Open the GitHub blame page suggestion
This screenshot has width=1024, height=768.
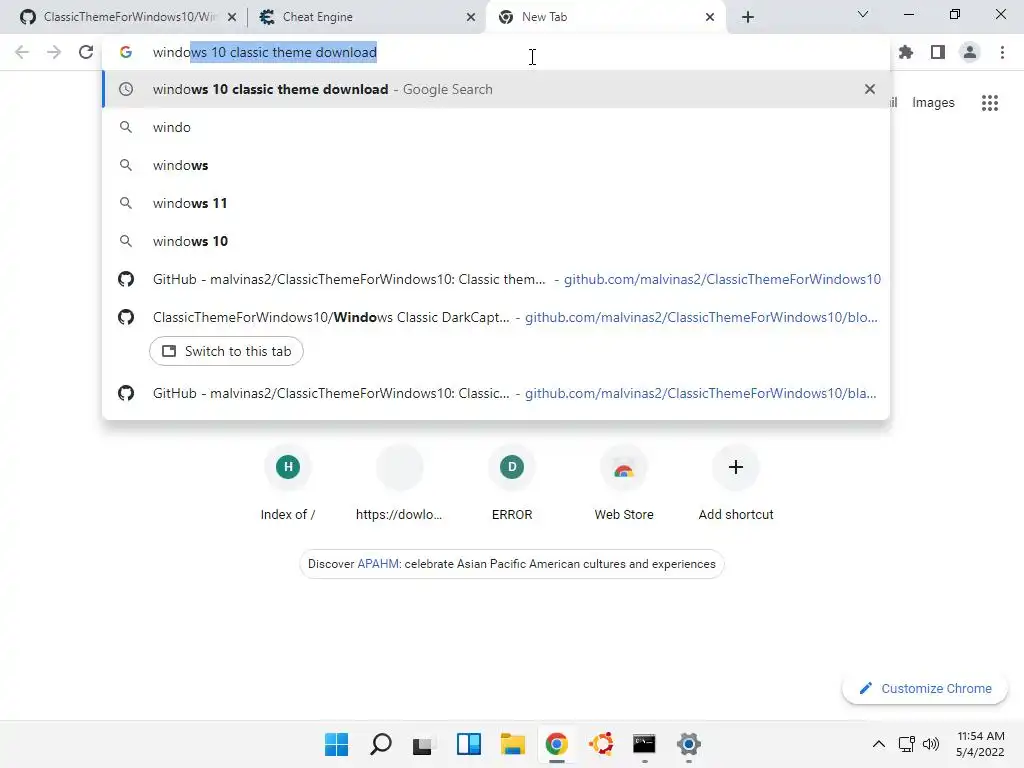(x=496, y=393)
